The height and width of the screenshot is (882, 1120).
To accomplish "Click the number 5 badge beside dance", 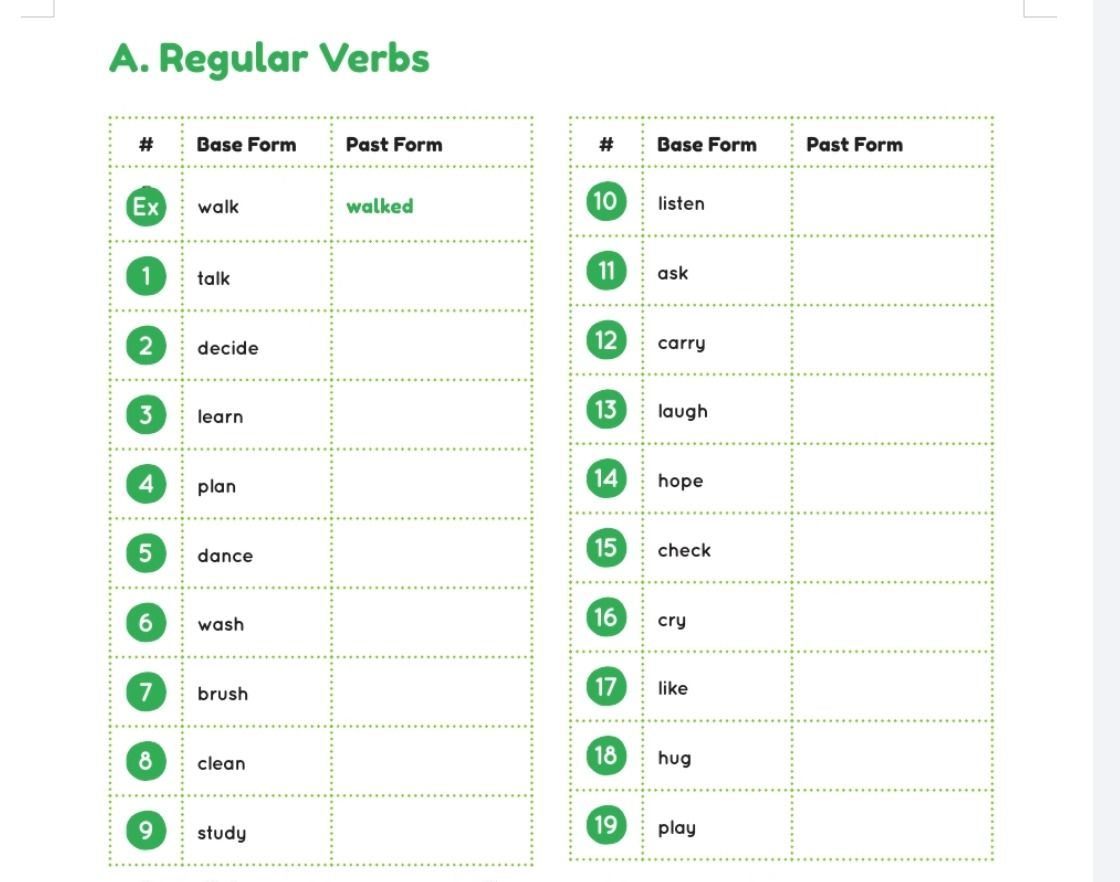I will [x=146, y=553].
